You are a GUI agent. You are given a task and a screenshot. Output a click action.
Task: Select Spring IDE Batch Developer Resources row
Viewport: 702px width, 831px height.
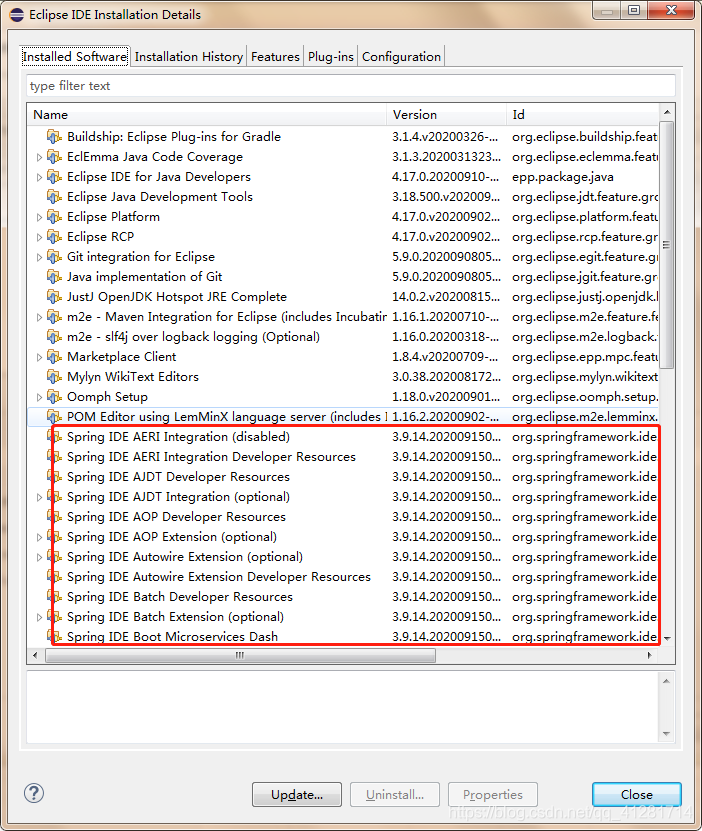pos(343,597)
